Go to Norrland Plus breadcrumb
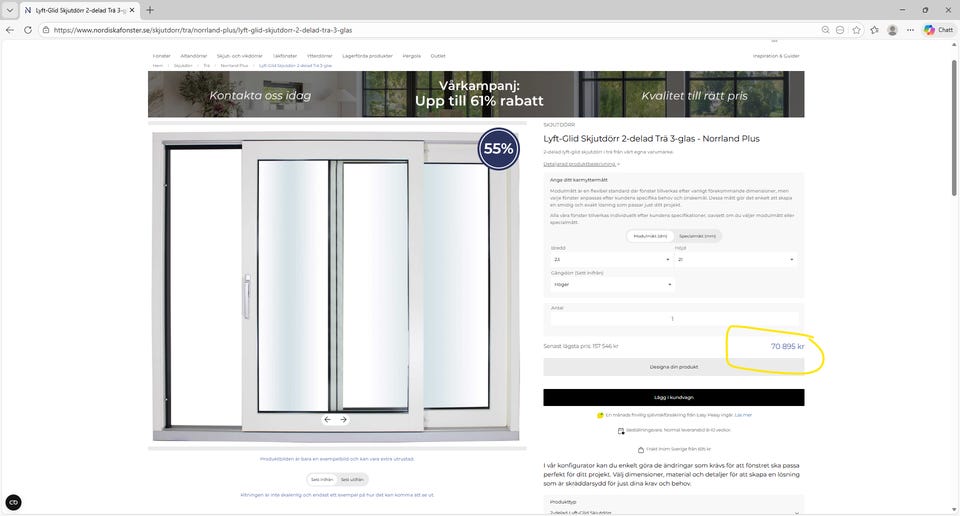 click(234, 65)
